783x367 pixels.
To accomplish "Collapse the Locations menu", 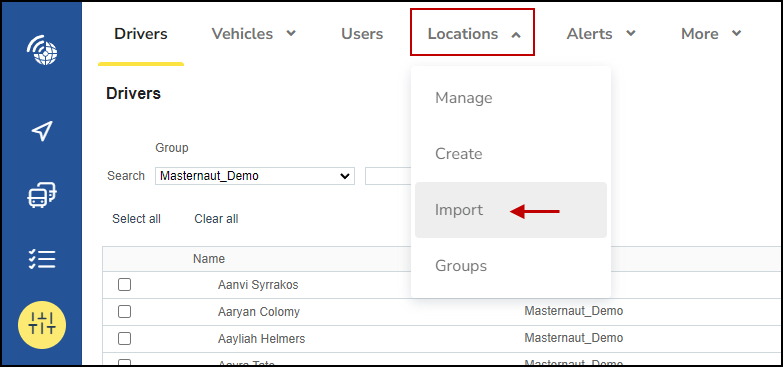I will tap(472, 32).
